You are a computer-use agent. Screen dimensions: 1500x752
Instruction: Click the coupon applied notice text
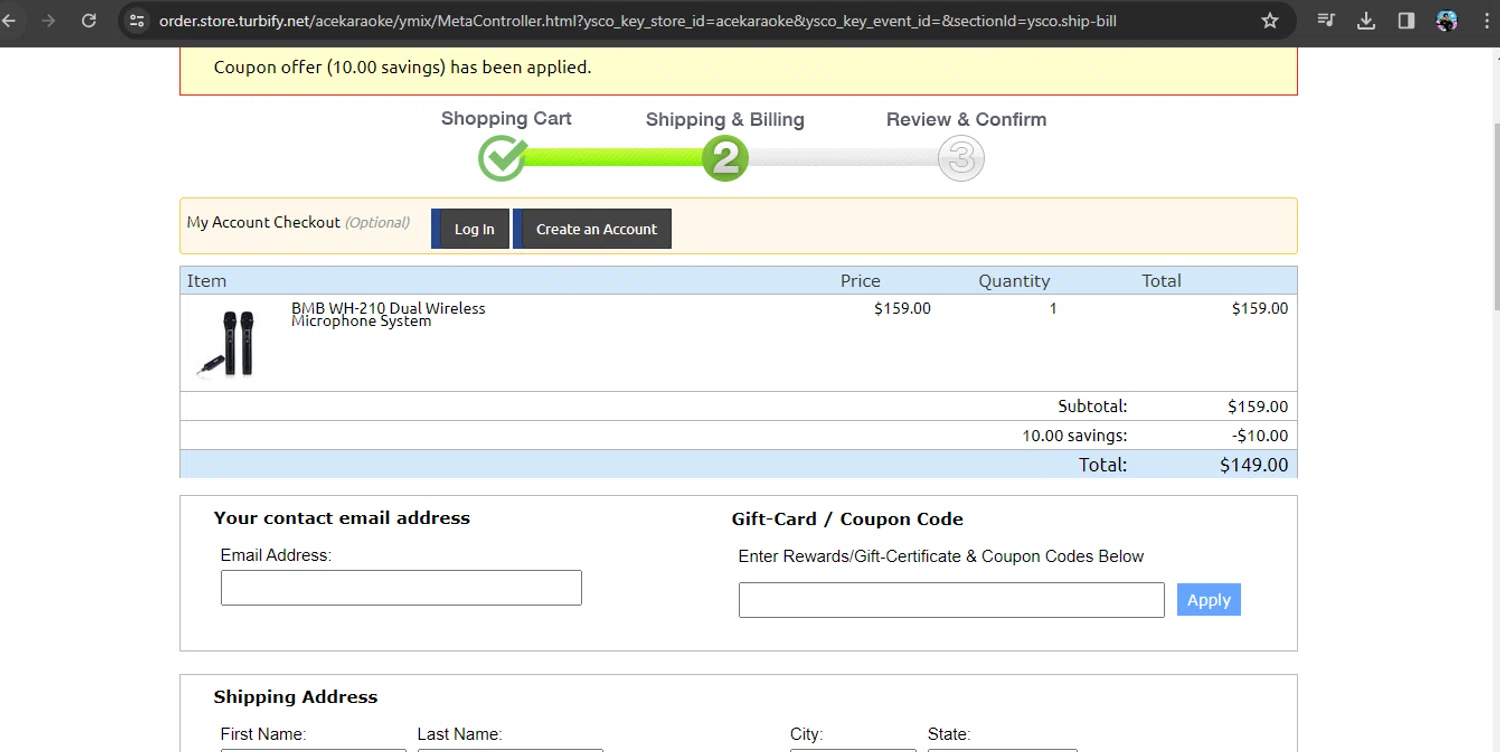(402, 67)
